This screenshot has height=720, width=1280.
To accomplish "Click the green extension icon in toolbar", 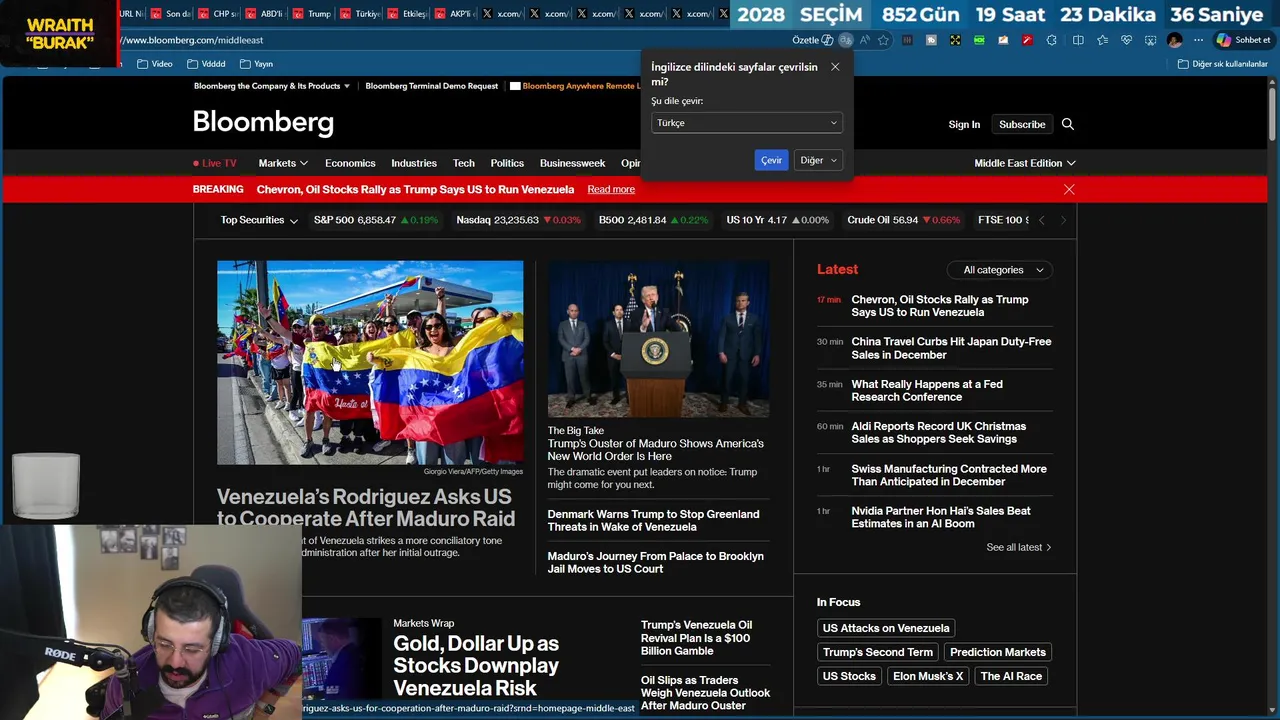I will 979,40.
